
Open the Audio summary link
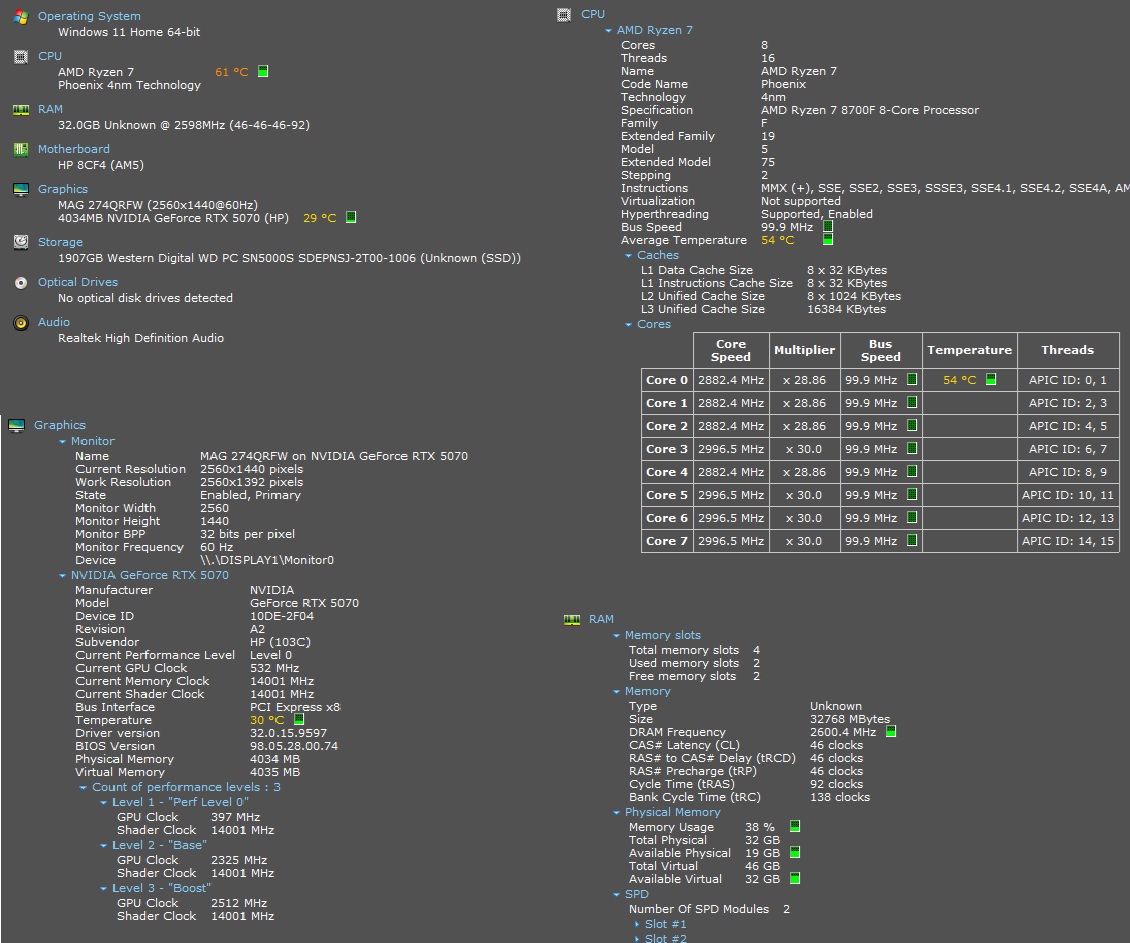click(x=54, y=322)
